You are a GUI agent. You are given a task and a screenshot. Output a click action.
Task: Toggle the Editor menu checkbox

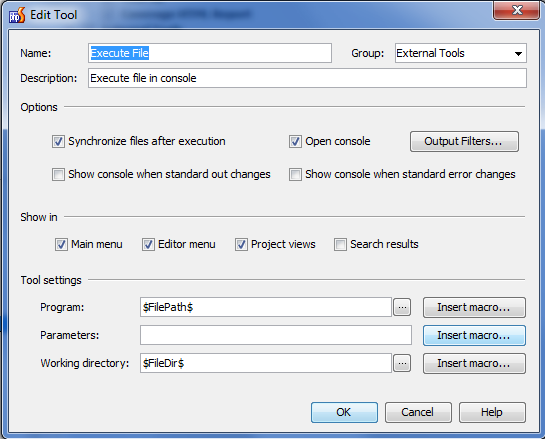(148, 244)
